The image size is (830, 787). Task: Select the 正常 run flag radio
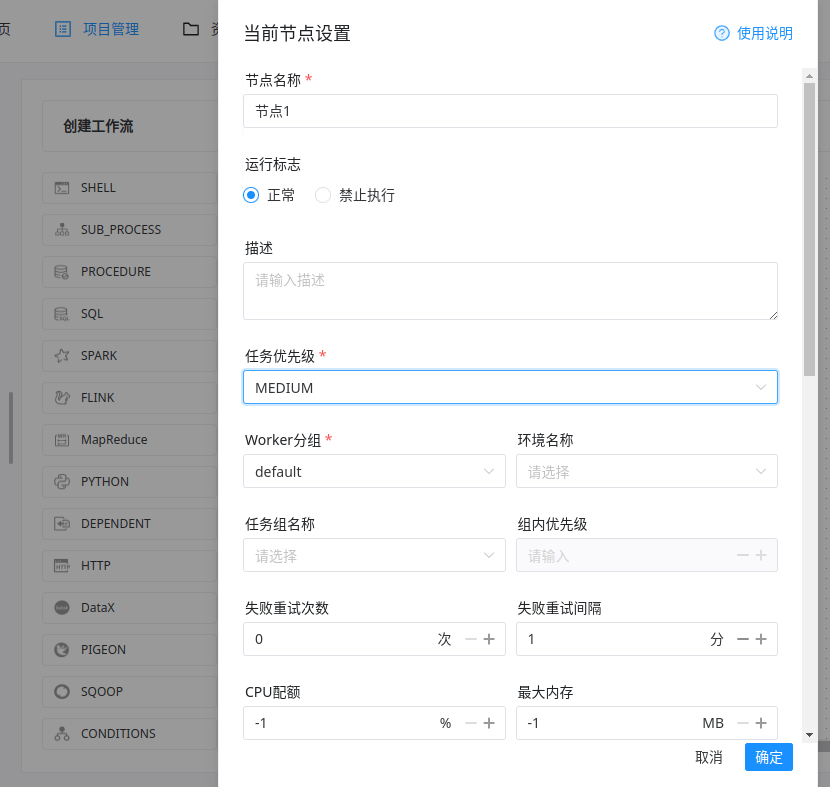pyautogui.click(x=252, y=195)
